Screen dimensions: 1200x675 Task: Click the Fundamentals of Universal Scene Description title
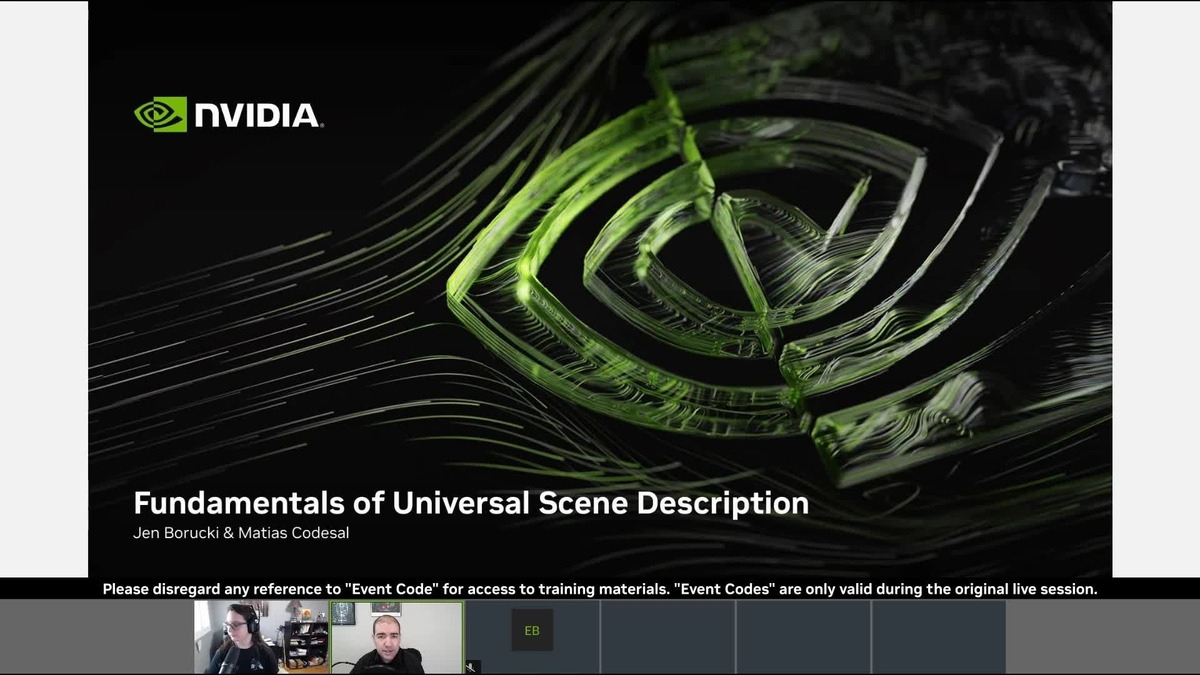(x=471, y=502)
